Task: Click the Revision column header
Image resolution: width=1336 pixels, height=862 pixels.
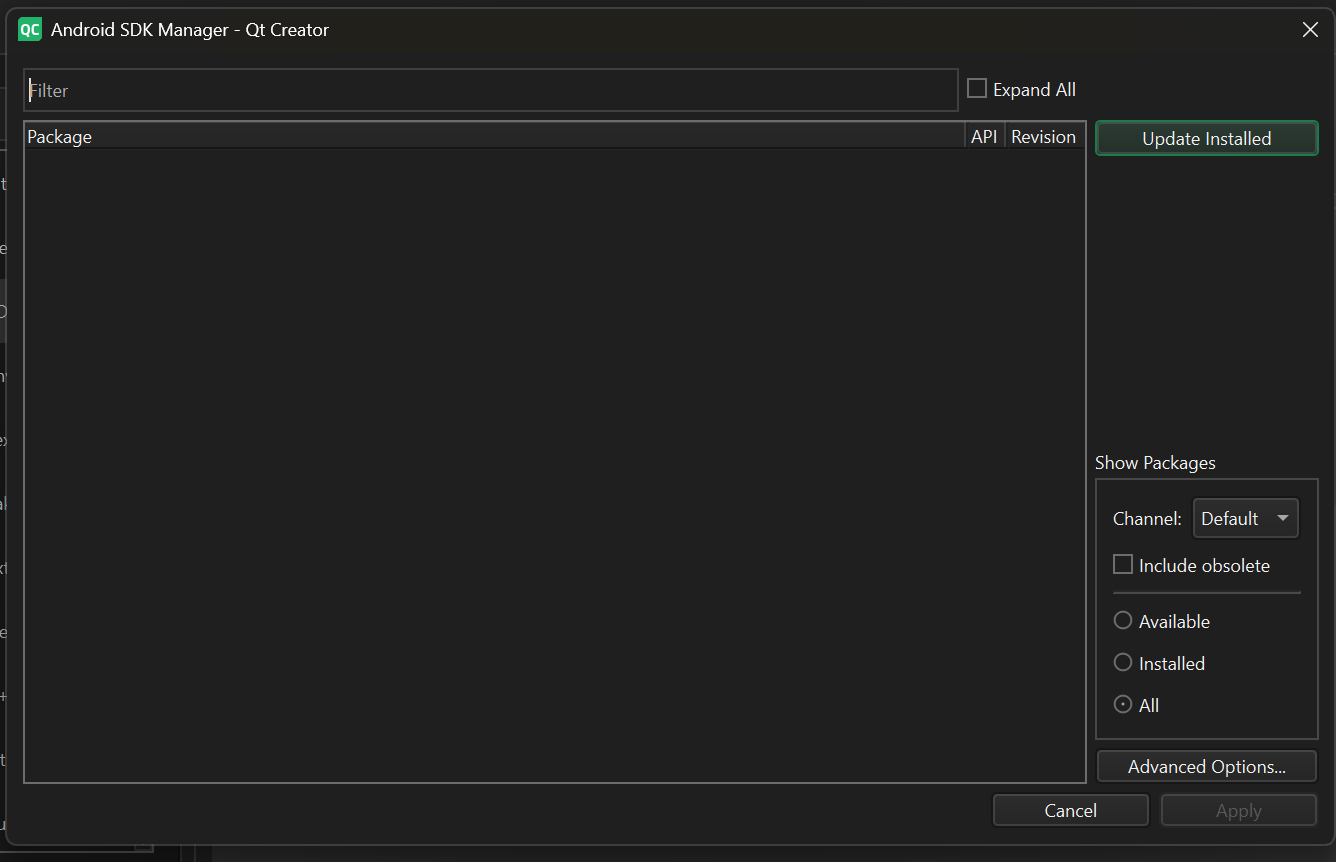Action: tap(1044, 137)
